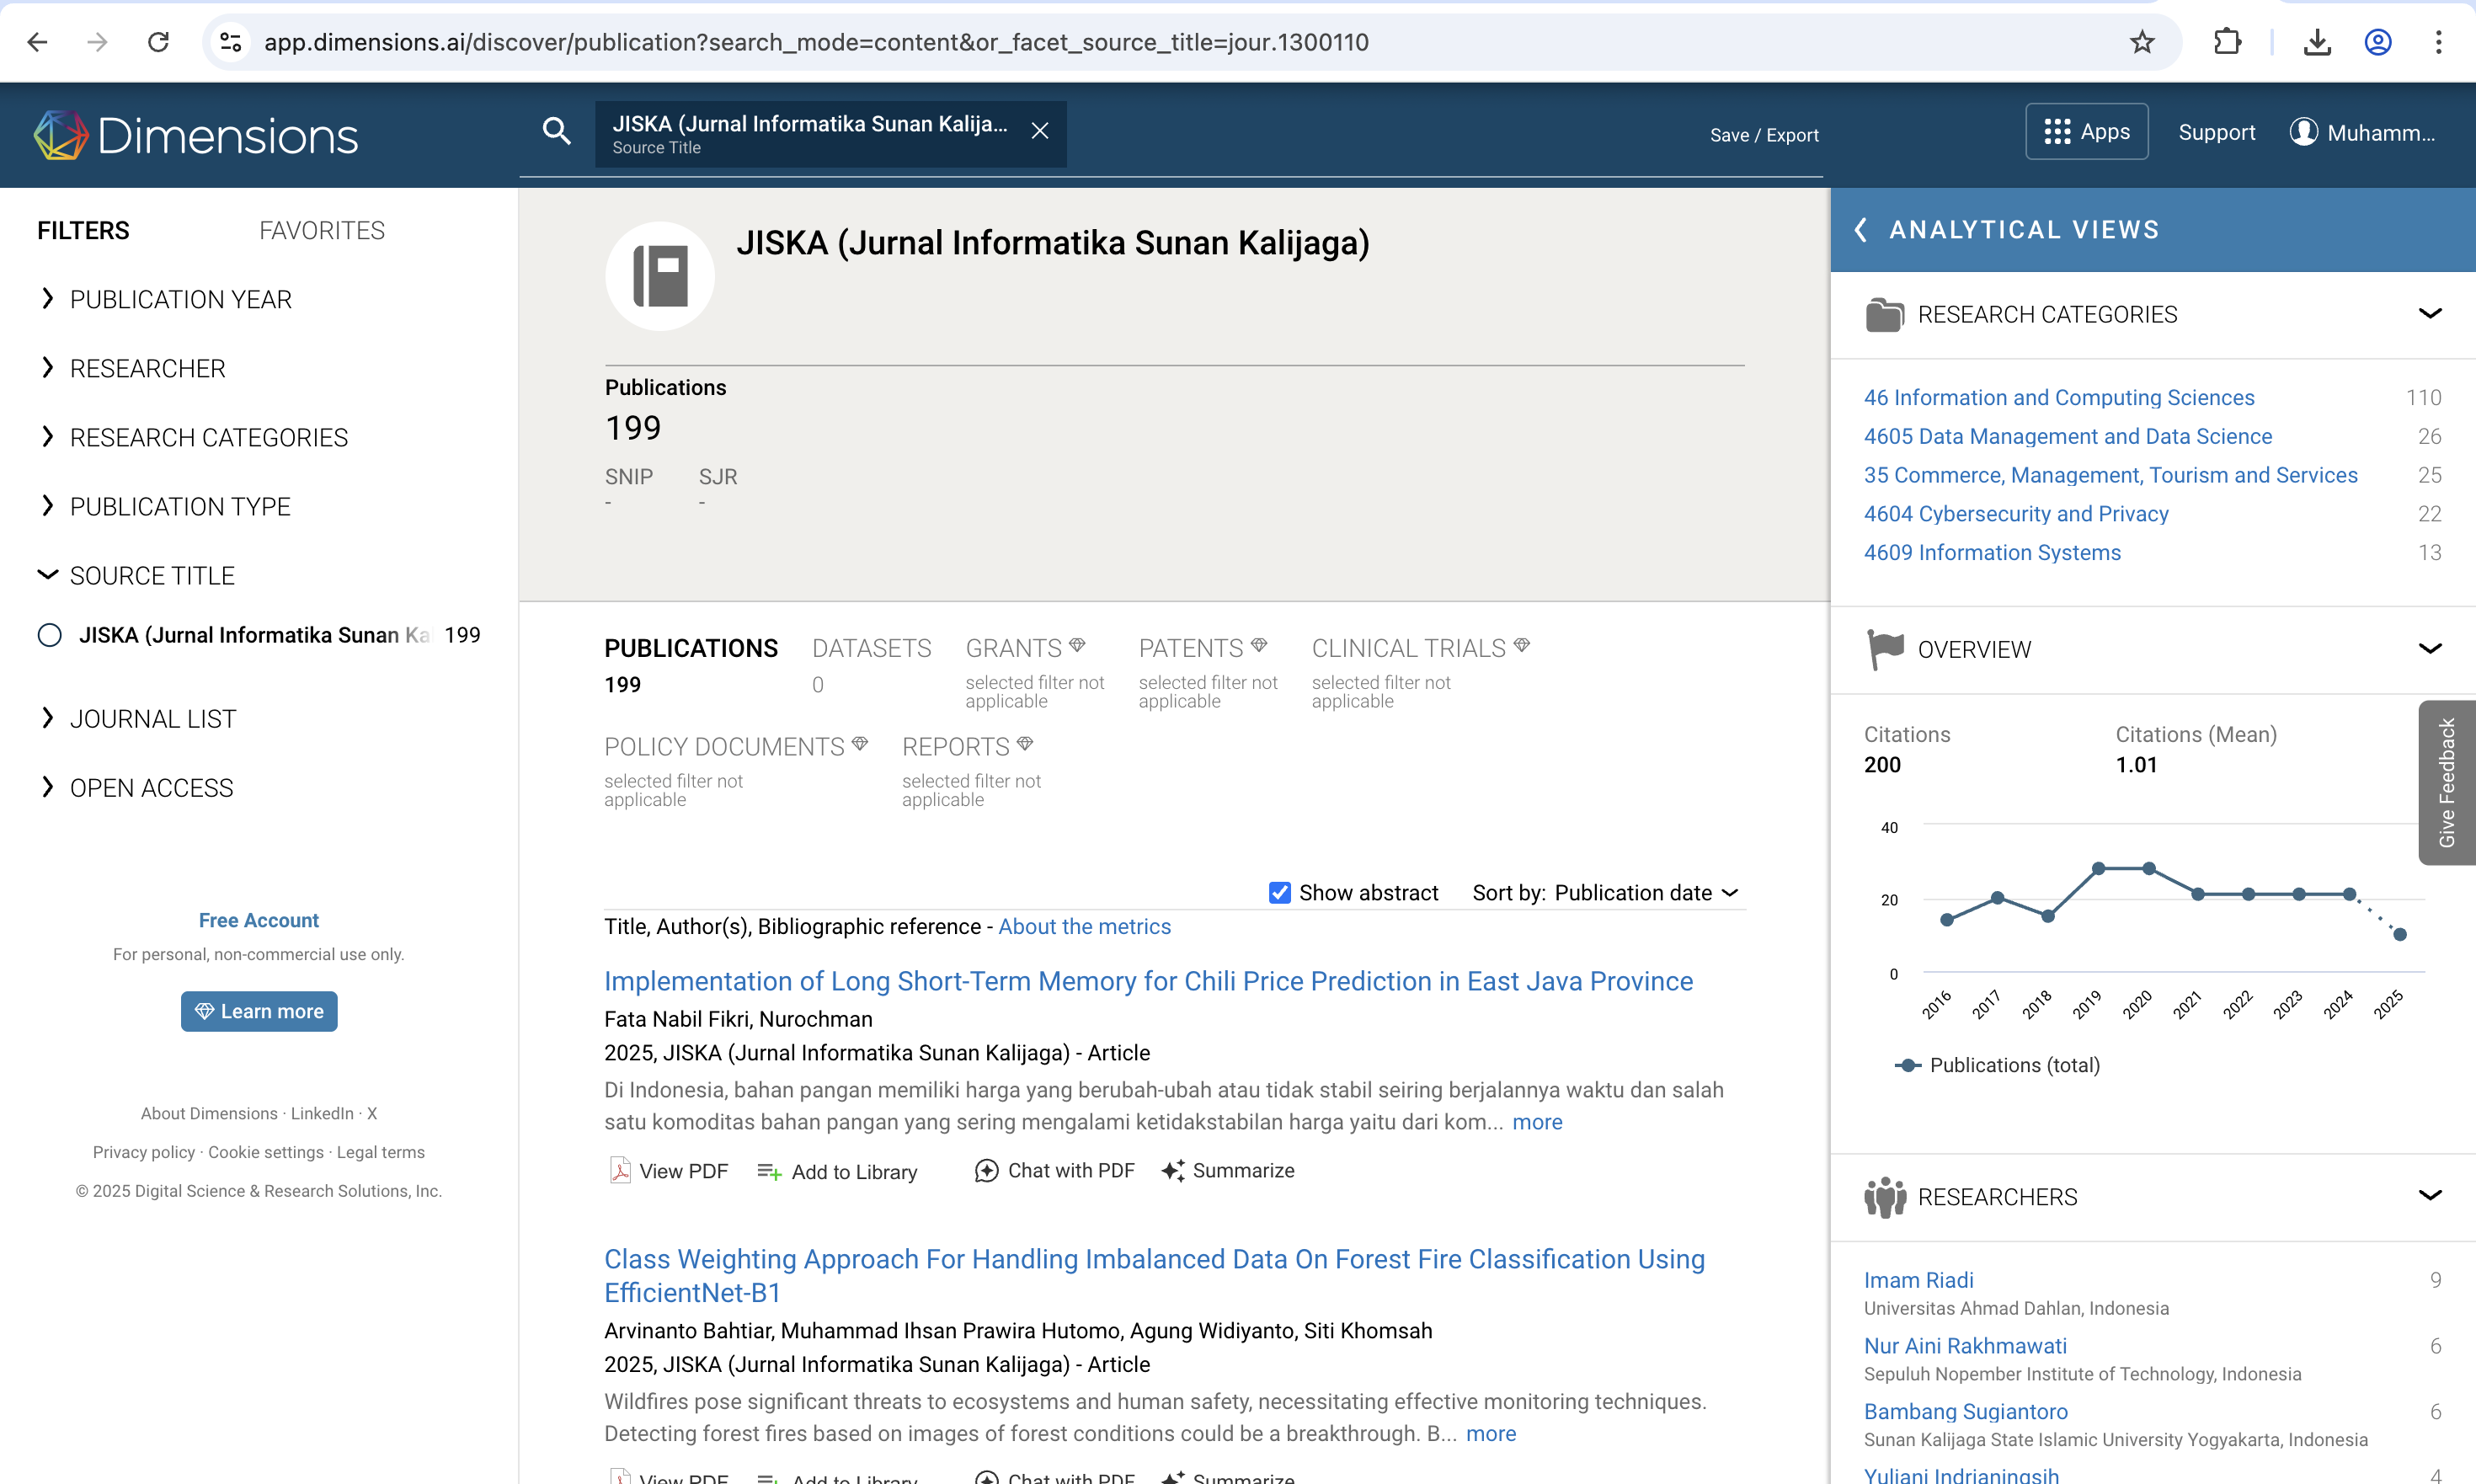
Task: Click the search magnifier icon
Action: (556, 131)
